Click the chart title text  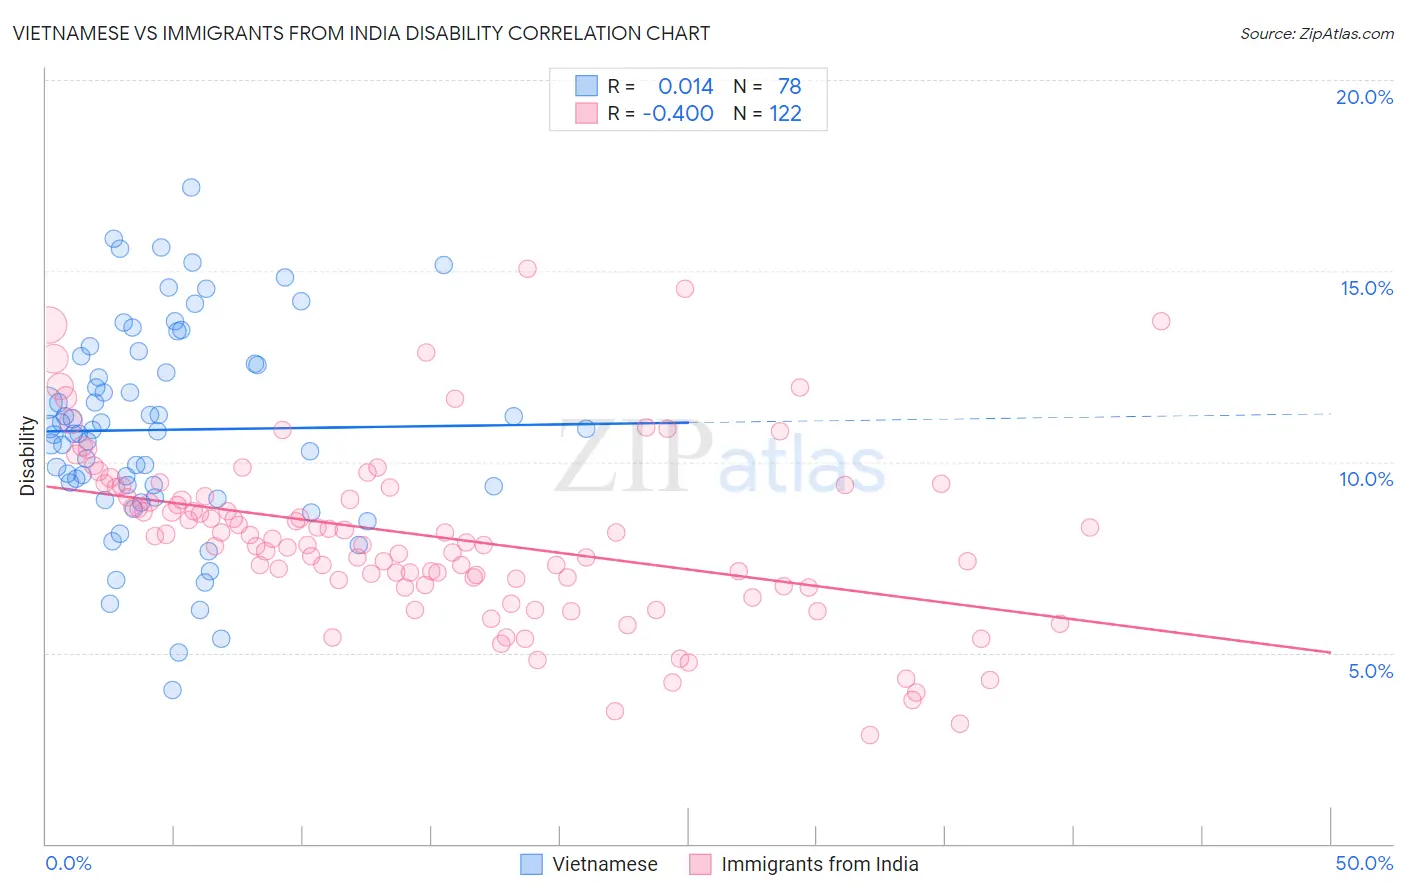(x=361, y=33)
